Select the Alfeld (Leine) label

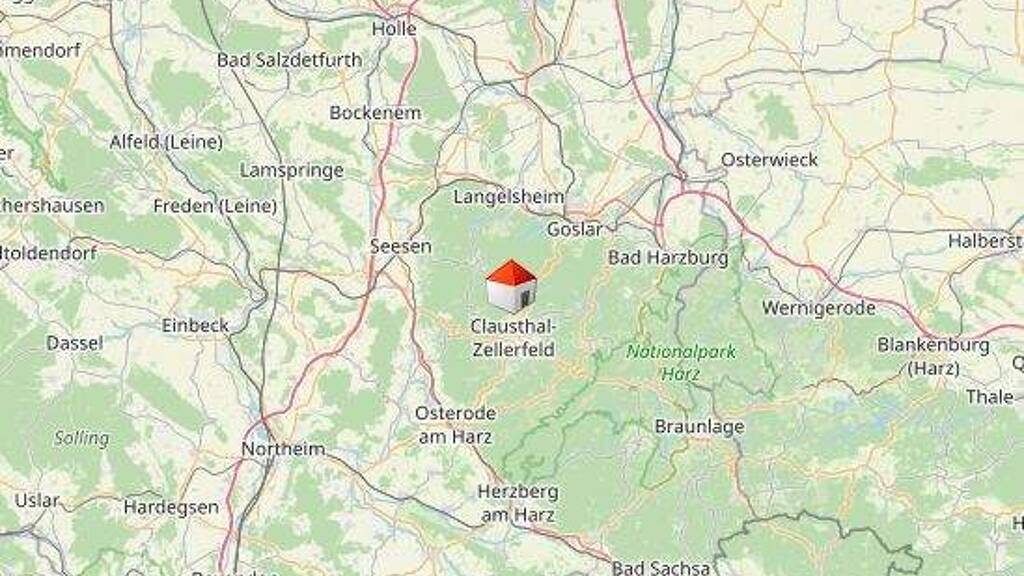[166, 142]
